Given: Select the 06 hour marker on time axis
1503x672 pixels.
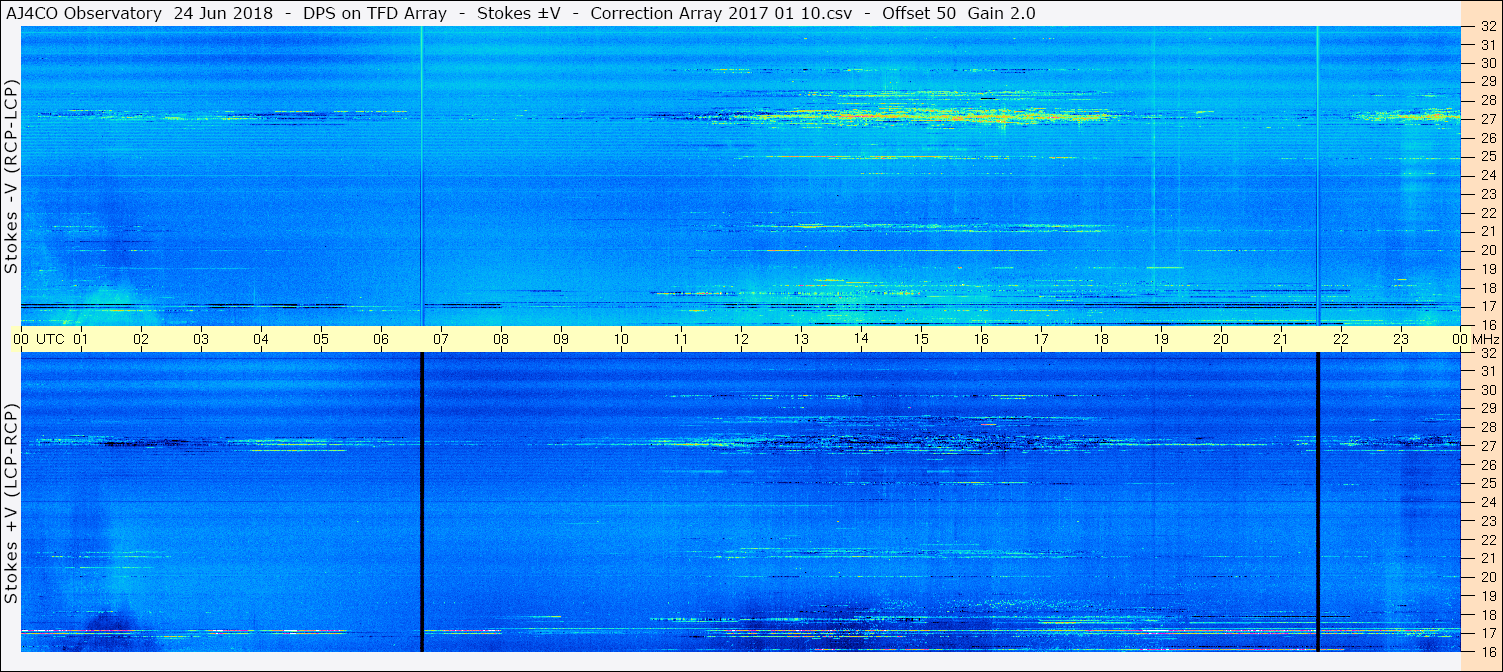Looking at the screenshot, I should point(381,339).
